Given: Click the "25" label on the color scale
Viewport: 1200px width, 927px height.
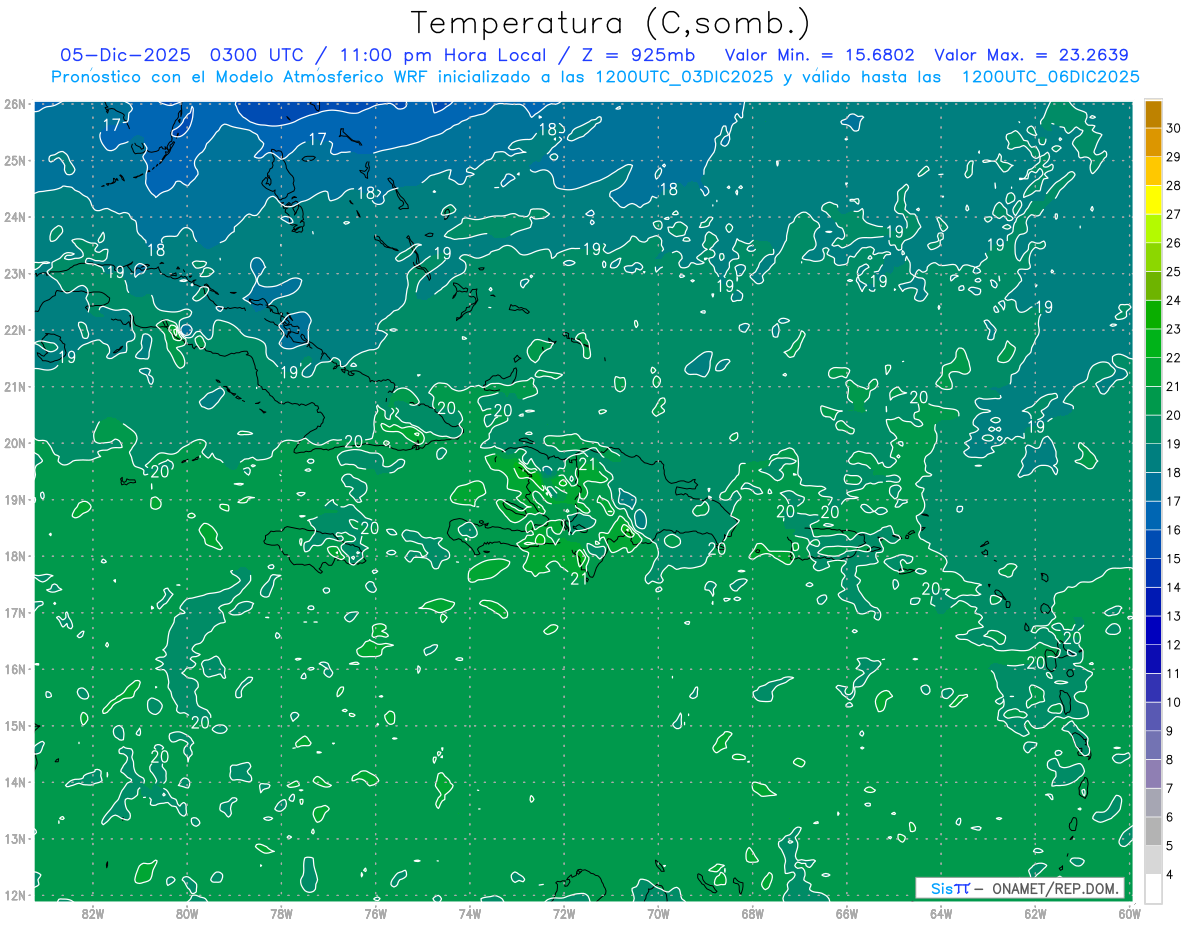Looking at the screenshot, I should 1174,272.
